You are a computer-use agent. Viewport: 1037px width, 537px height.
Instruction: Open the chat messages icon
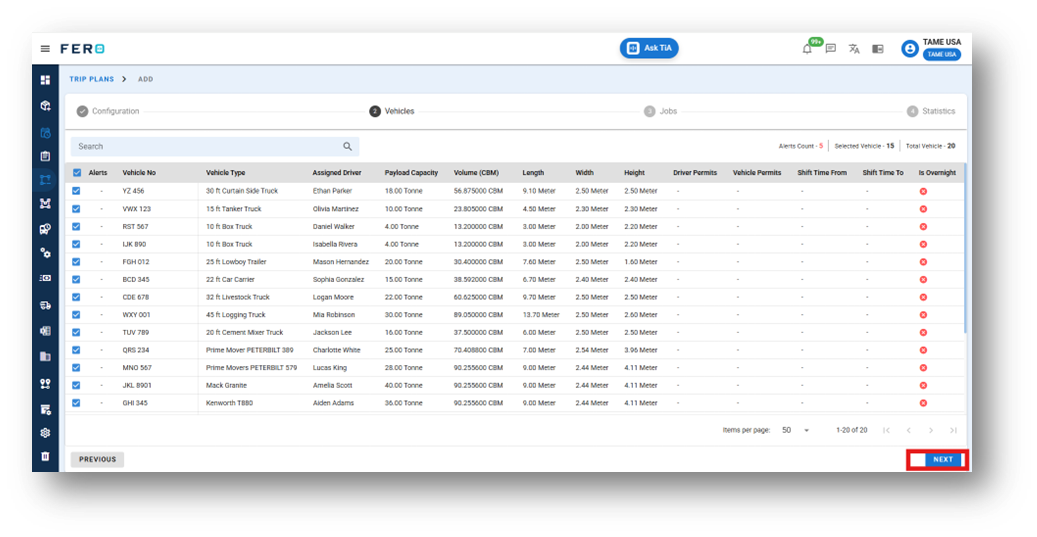(831, 49)
